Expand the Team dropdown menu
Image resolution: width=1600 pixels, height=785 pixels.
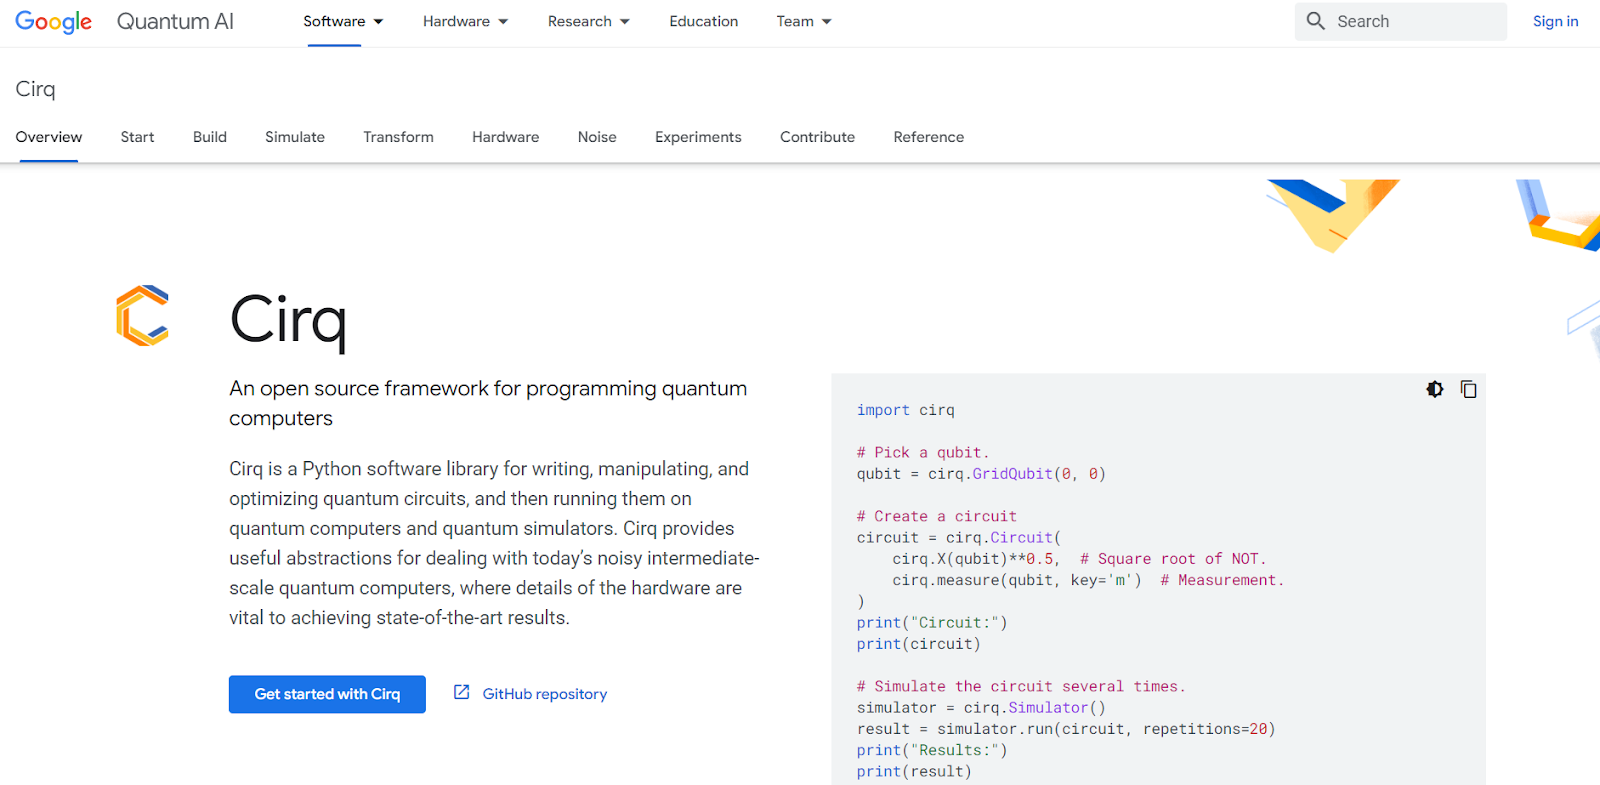[804, 22]
